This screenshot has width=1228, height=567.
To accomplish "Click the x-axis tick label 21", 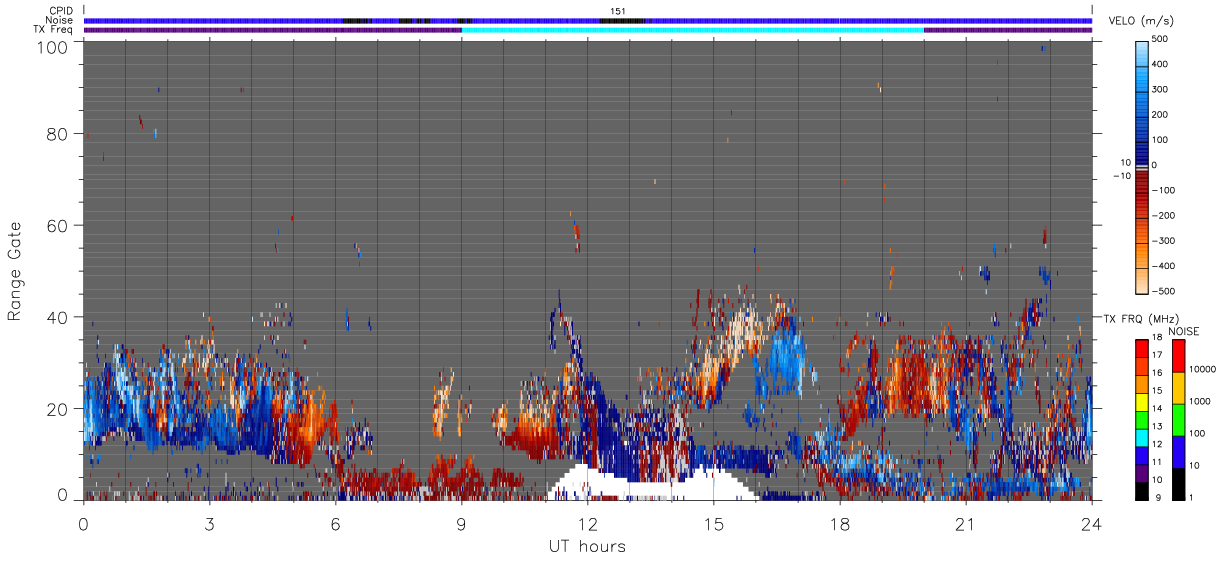I will click(965, 523).
